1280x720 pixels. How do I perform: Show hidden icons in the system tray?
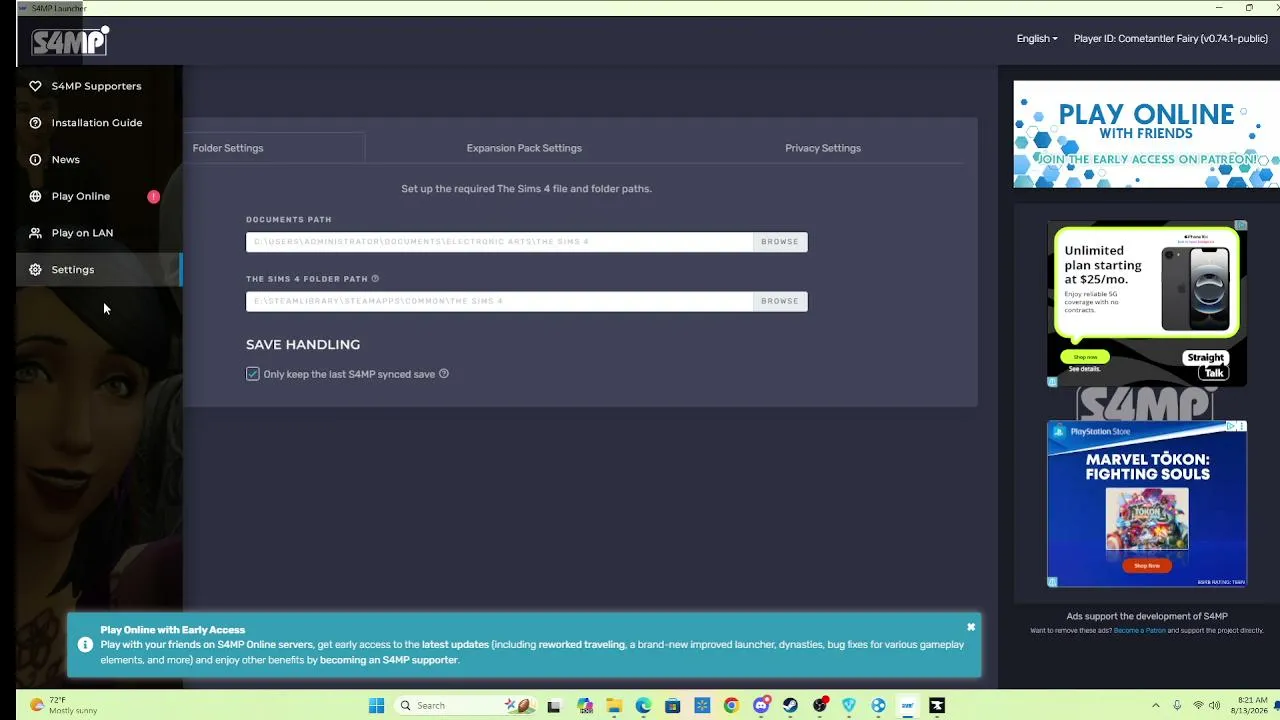1156,706
